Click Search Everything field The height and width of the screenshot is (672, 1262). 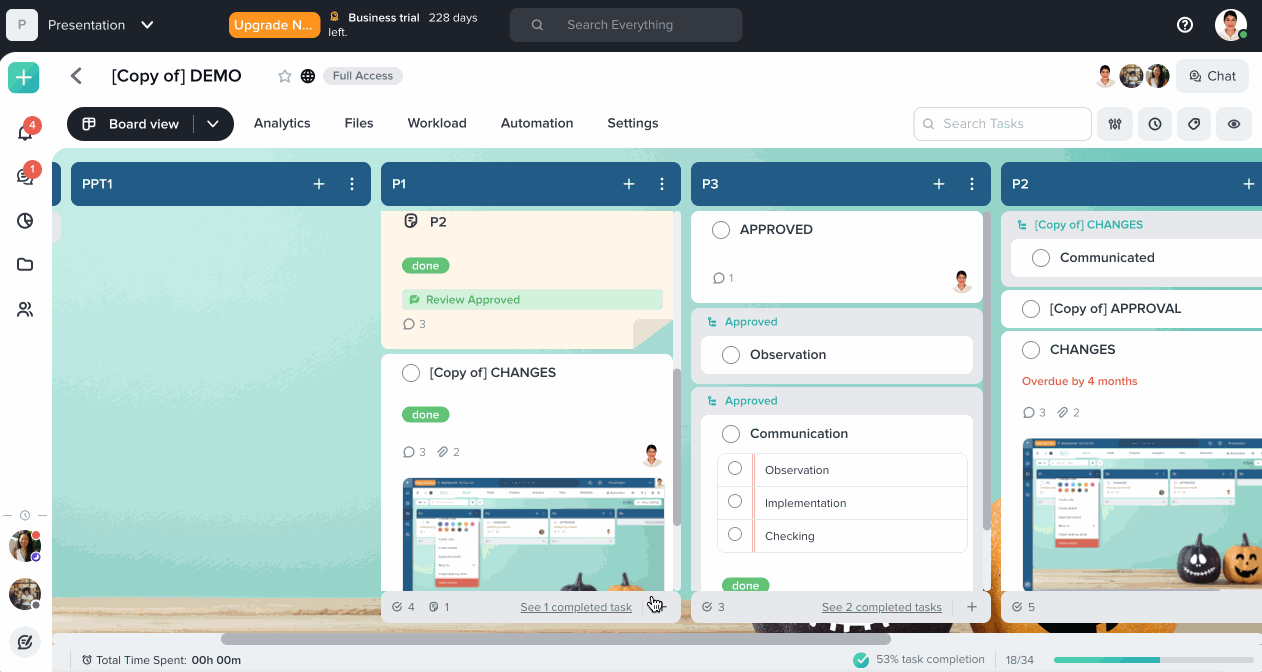point(626,25)
